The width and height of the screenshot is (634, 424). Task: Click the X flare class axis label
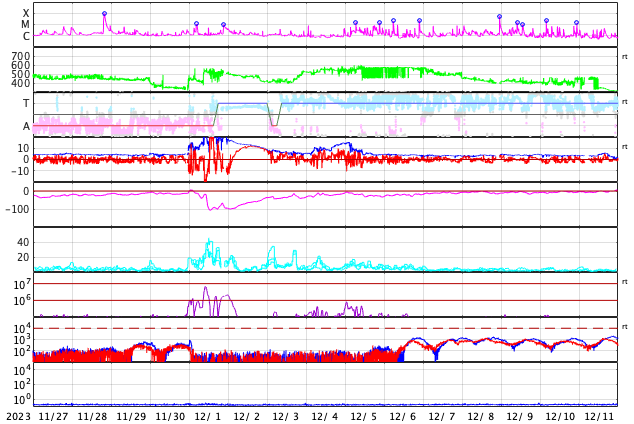point(26,14)
